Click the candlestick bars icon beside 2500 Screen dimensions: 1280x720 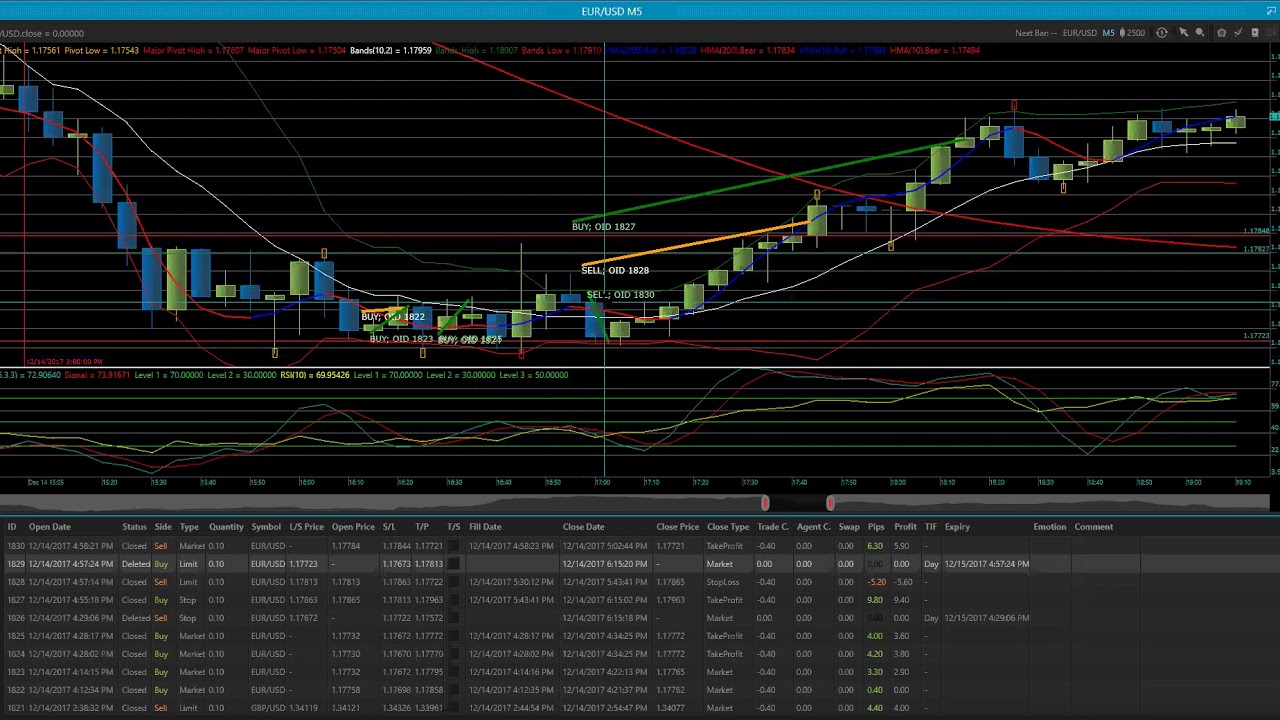tap(1122, 33)
